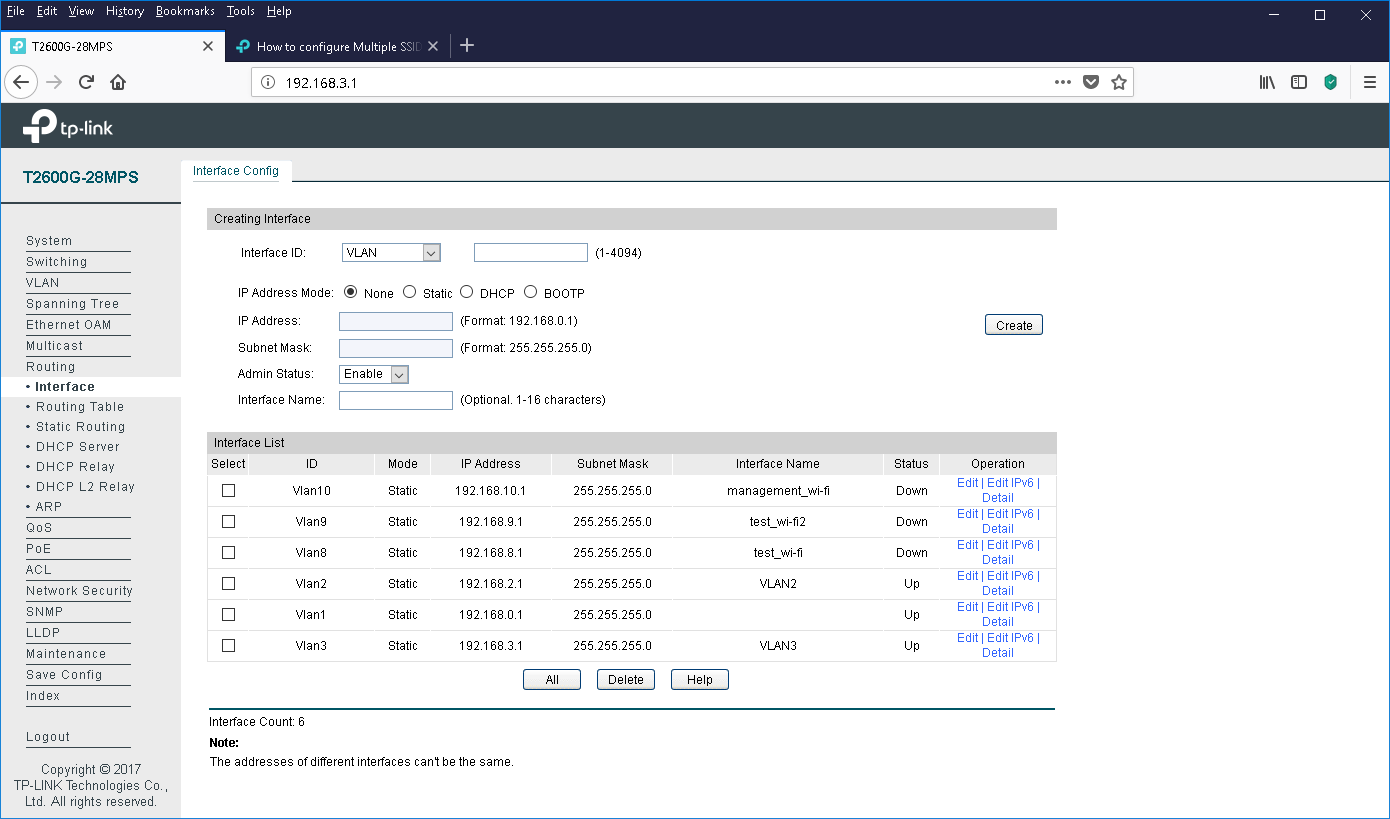The width and height of the screenshot is (1390, 819).
Task: Open Static Routing submenu item
Action: (81, 427)
